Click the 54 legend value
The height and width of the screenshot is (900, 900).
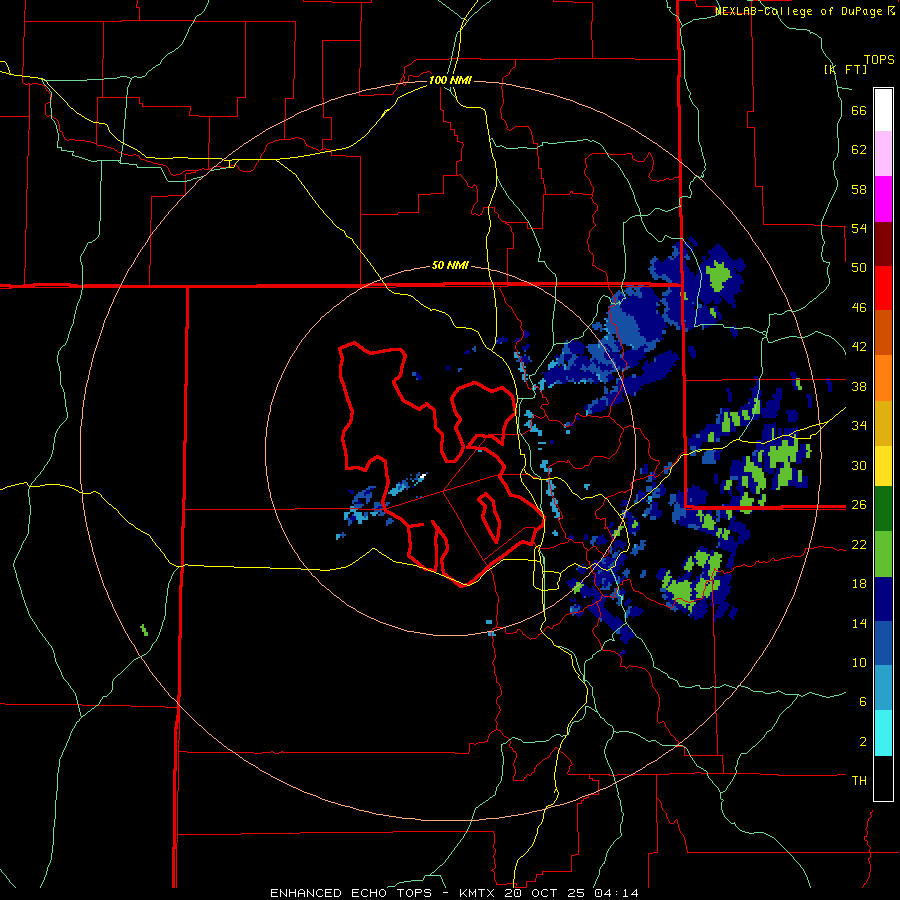click(x=859, y=228)
